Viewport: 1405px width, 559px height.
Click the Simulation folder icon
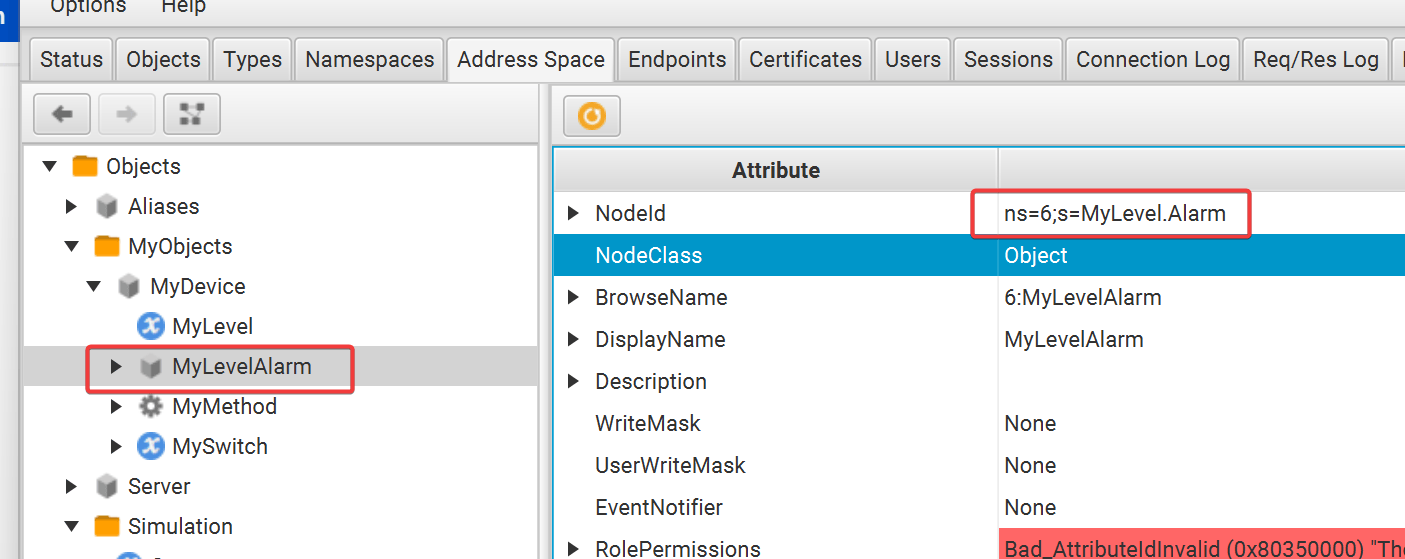coord(106,527)
